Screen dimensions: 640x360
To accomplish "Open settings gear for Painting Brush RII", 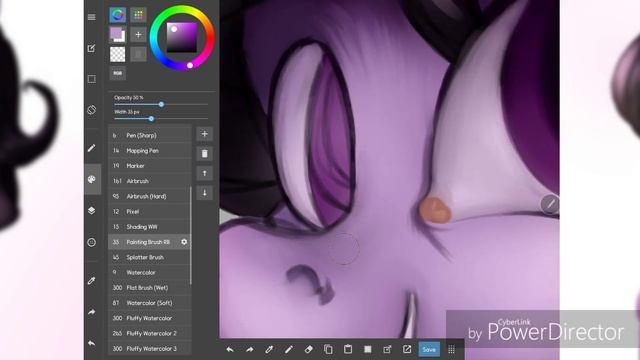I will pos(184,242).
